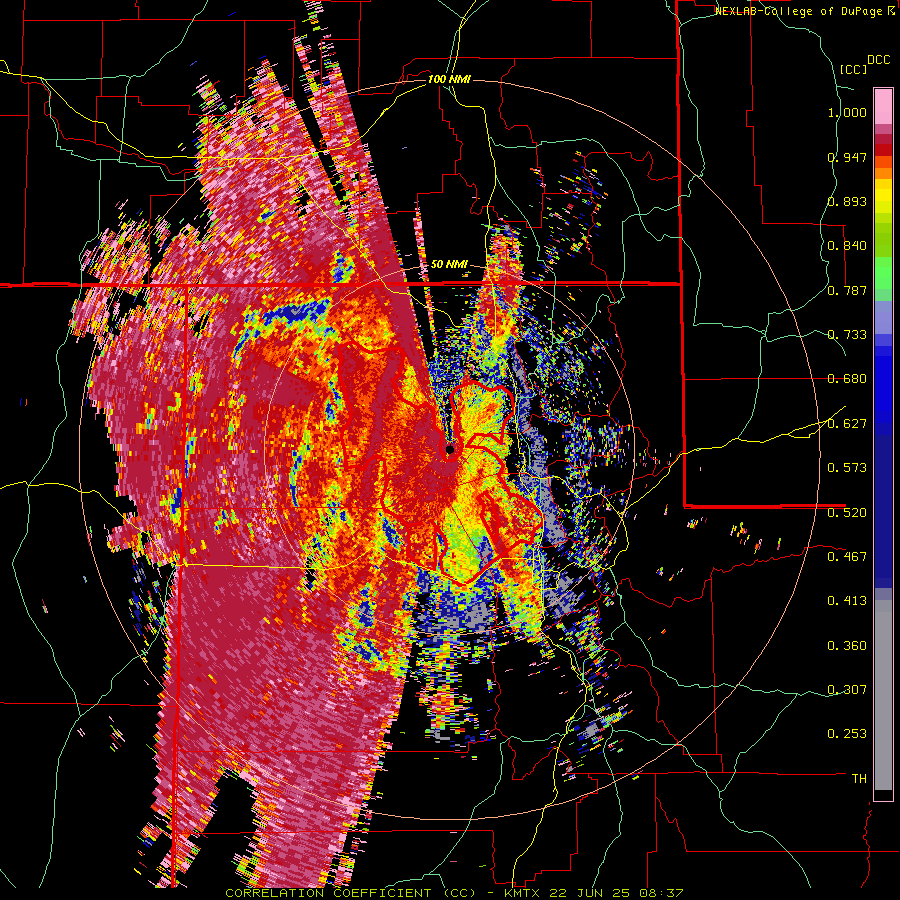900x900 pixels.
Task: Click the Correlation Coefficient KMTX caption text
Action: coord(454,893)
